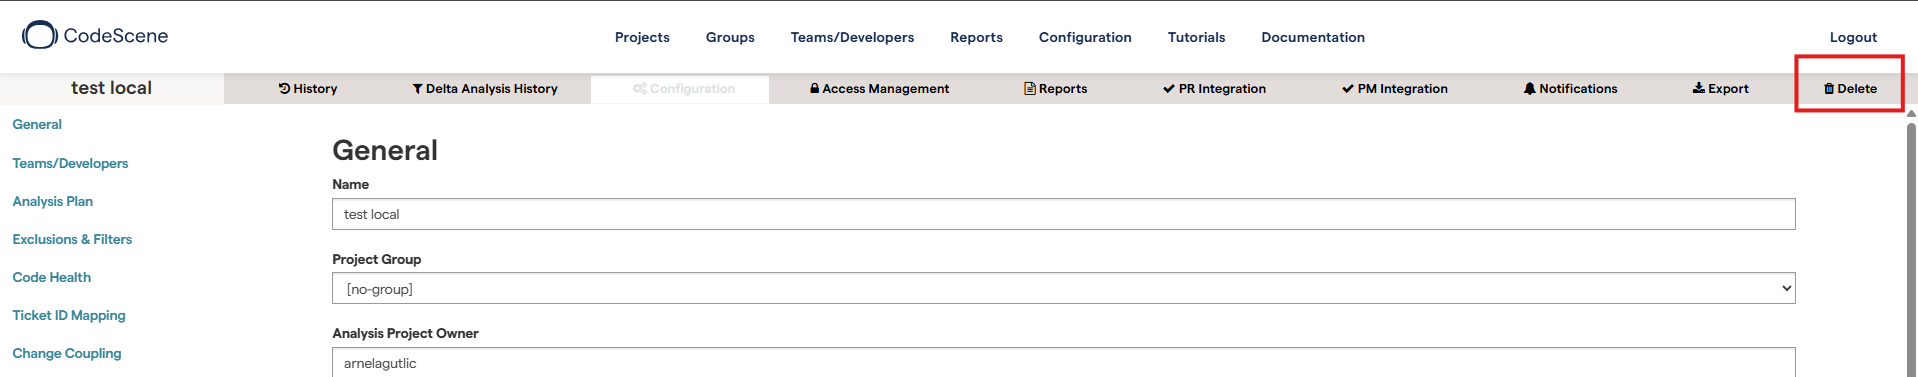This screenshot has height=377, width=1918.
Task: Edit the Analysis Project Owner field
Action: 1064,362
